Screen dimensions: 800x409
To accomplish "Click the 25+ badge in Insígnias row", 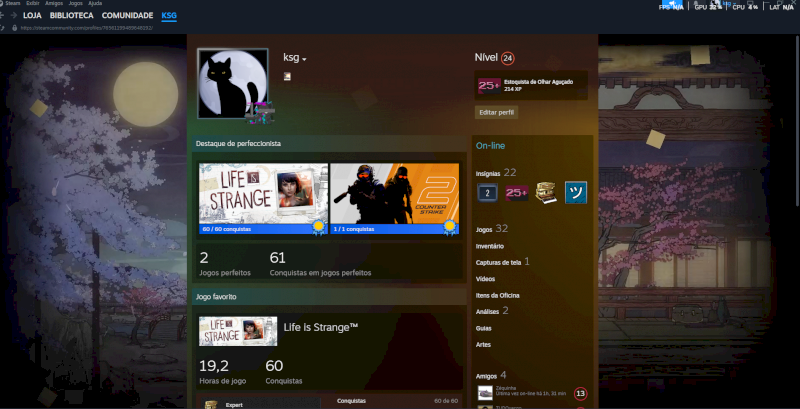I will 516,193.
